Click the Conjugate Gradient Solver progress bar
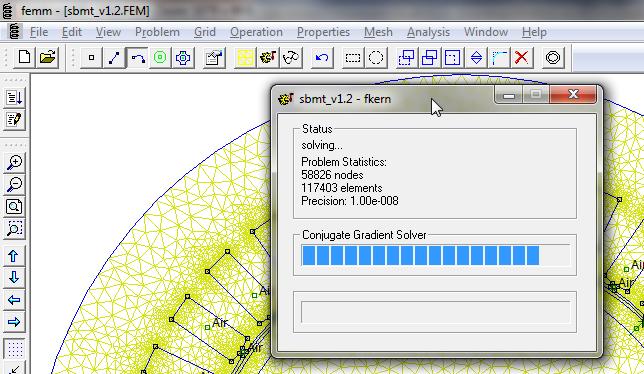Screen dimensions: 644x374 point(435,255)
